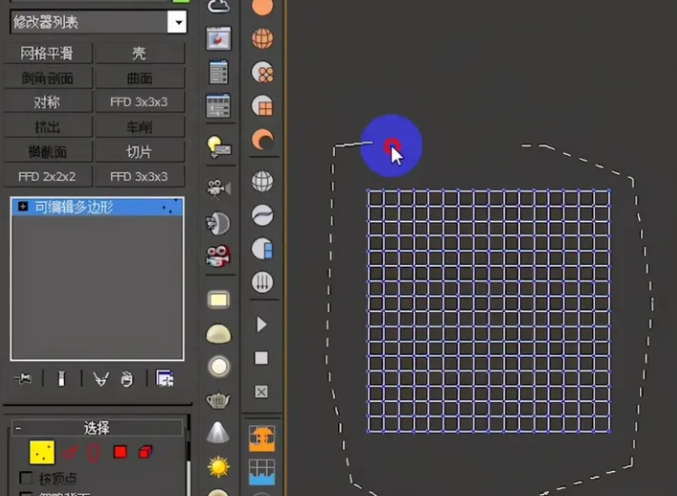Select Element sub-object level red cube
The width and height of the screenshot is (677, 496).
tap(145, 453)
